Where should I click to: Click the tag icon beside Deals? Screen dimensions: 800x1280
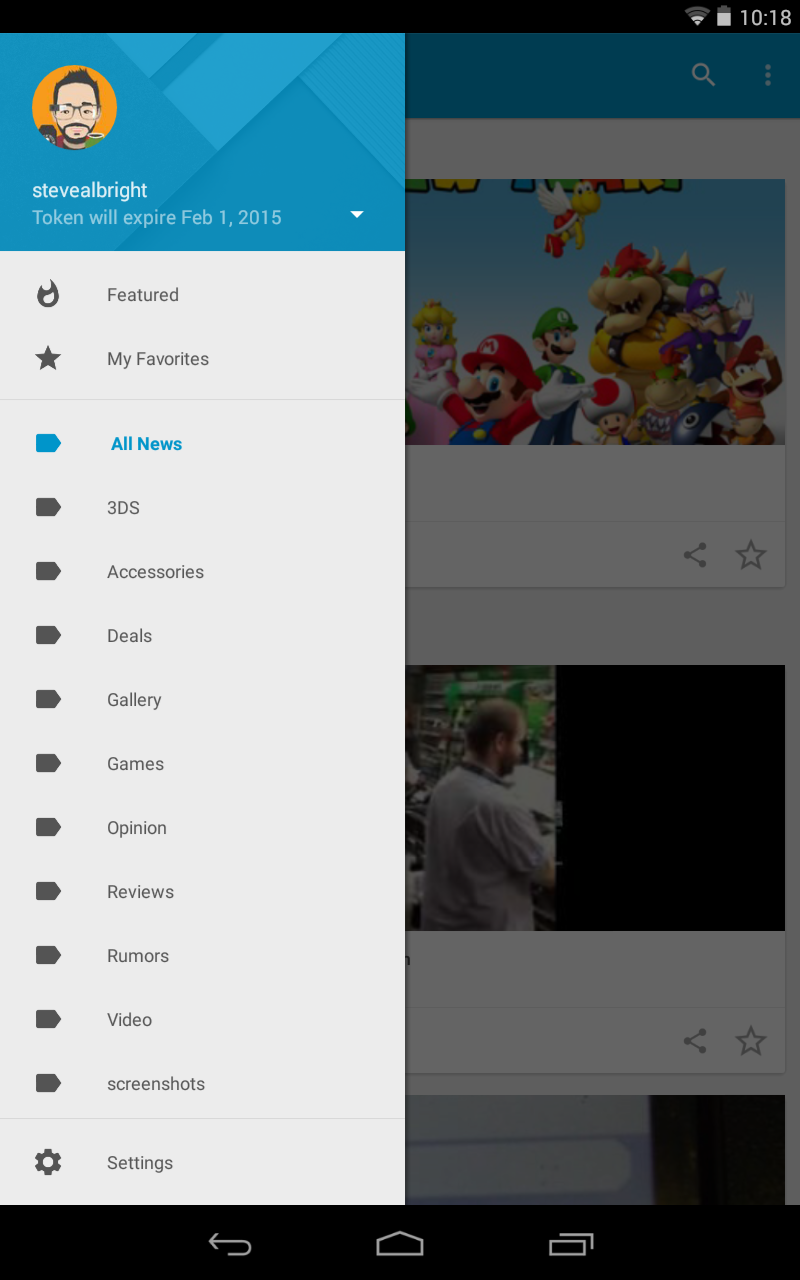point(48,635)
